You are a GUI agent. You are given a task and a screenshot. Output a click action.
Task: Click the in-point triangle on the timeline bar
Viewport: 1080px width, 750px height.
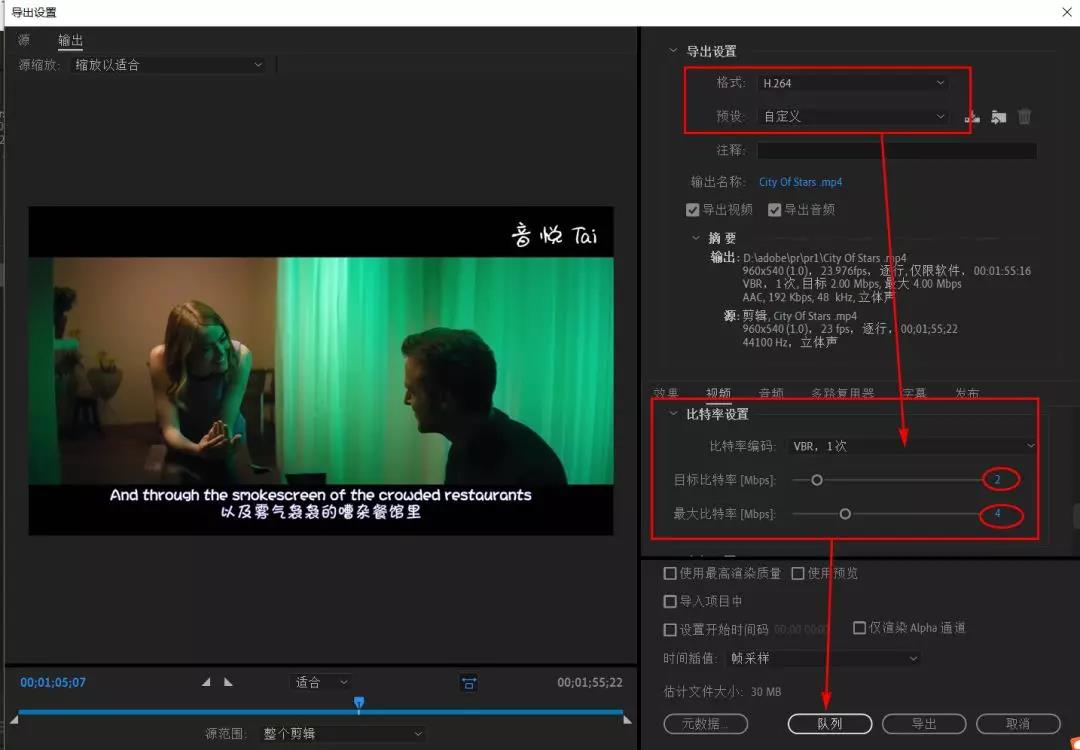pyautogui.click(x=14, y=719)
